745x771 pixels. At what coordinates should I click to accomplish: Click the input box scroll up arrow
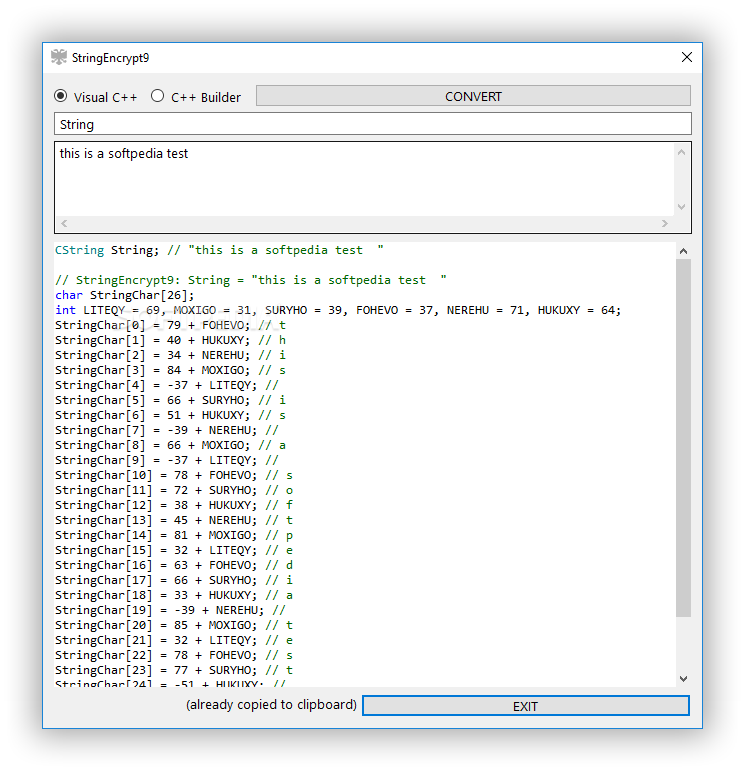pyautogui.click(x=681, y=152)
